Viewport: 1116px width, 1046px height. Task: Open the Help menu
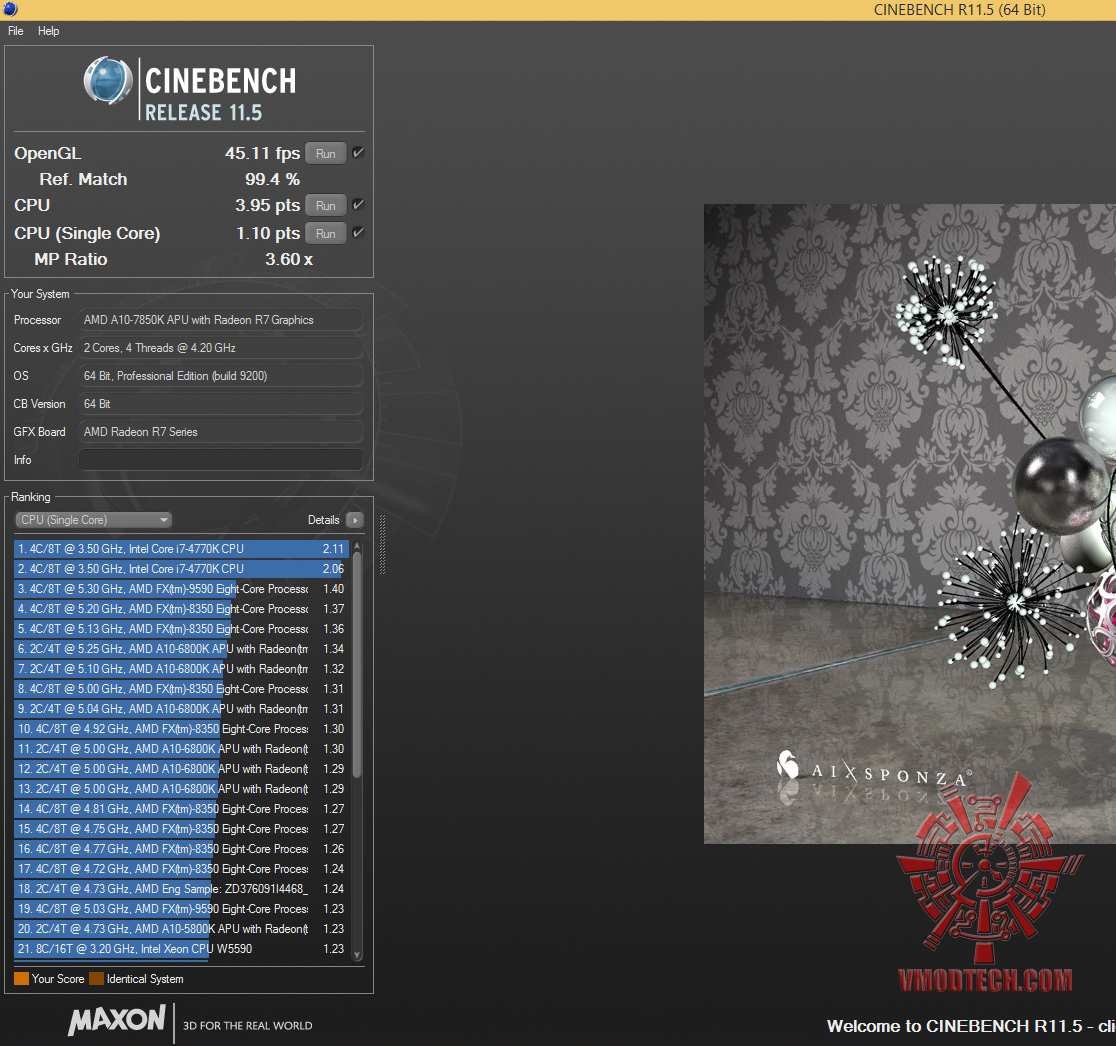(48, 31)
